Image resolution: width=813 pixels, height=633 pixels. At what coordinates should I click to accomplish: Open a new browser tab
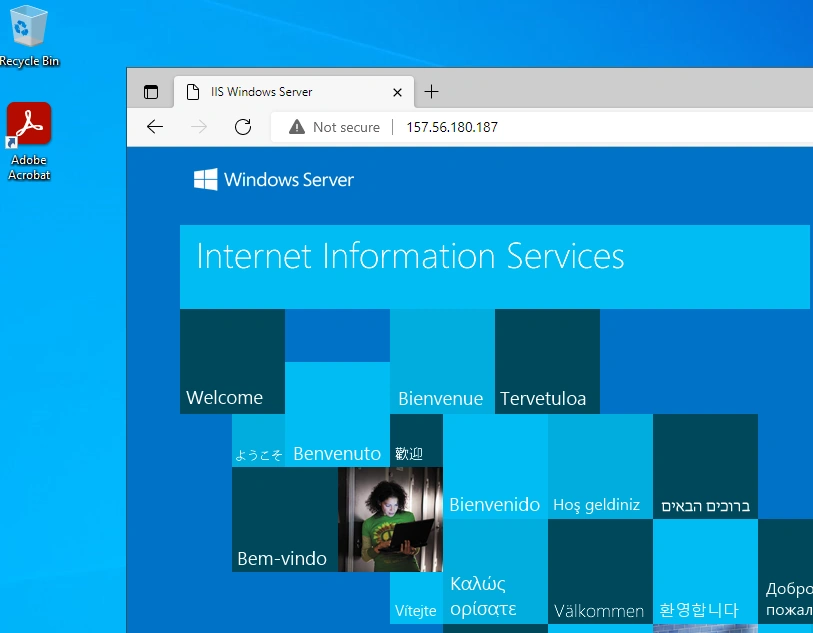click(x=431, y=92)
